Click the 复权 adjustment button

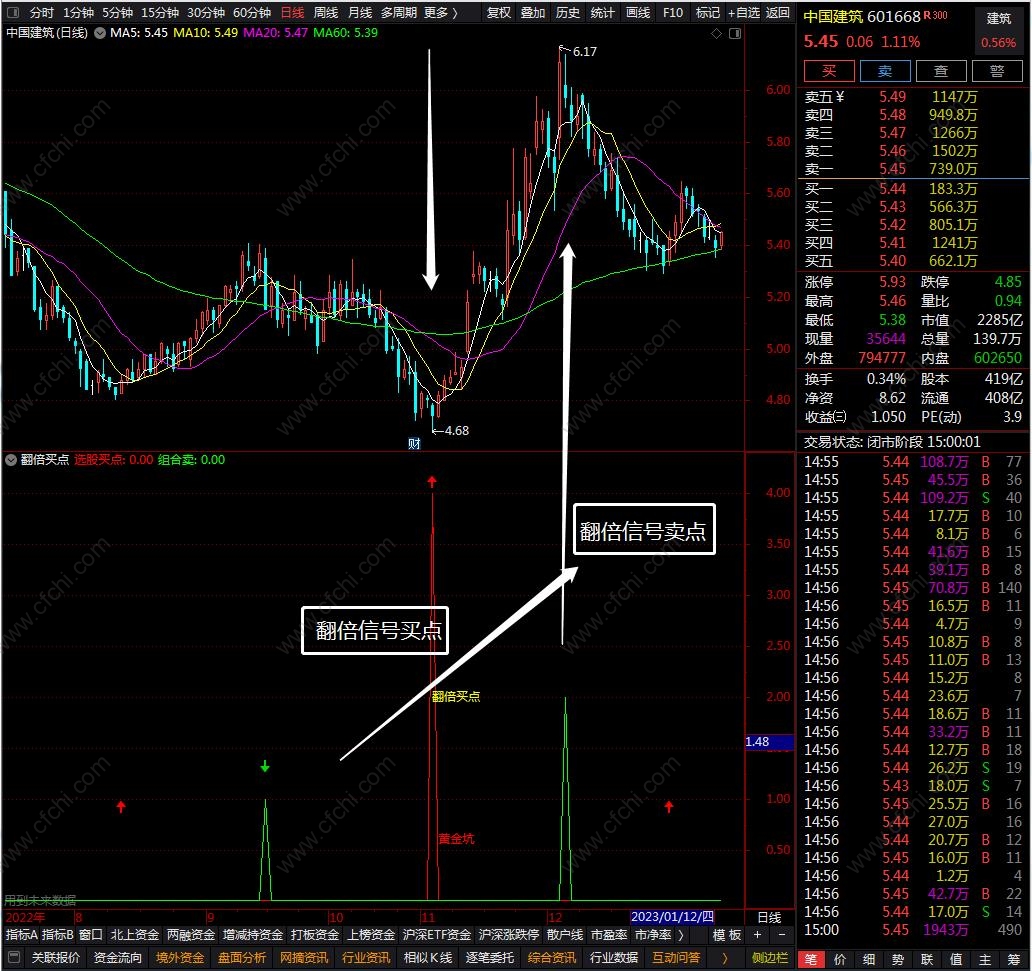pos(499,13)
